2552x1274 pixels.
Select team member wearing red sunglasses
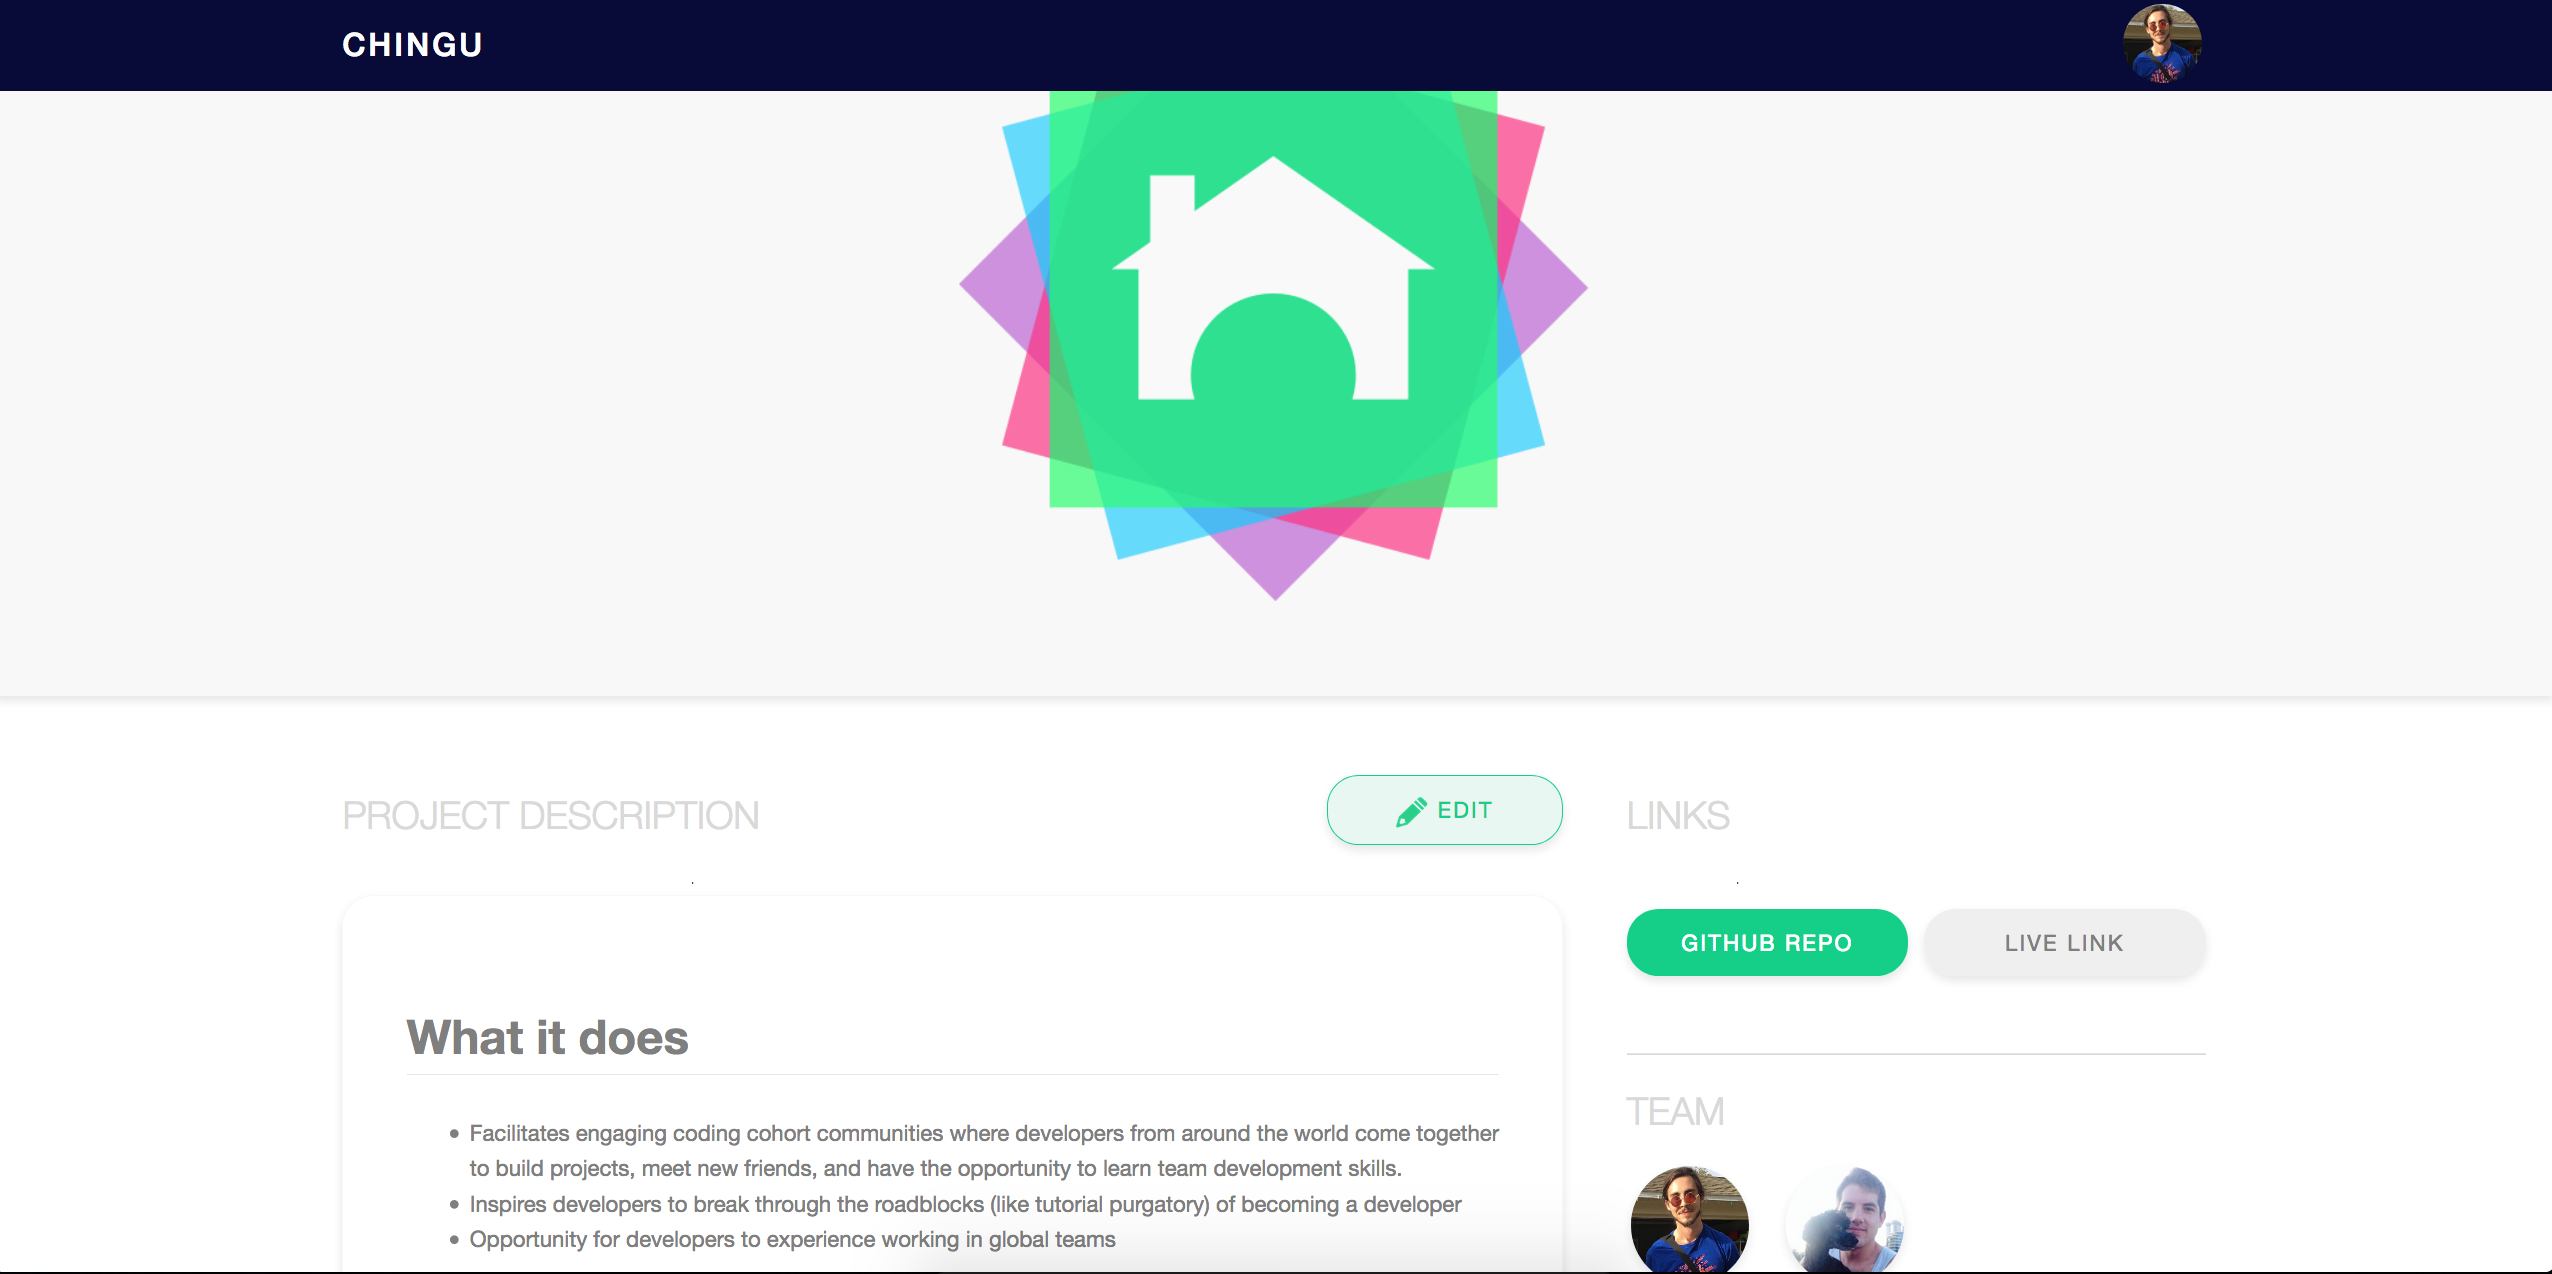point(1689,1220)
